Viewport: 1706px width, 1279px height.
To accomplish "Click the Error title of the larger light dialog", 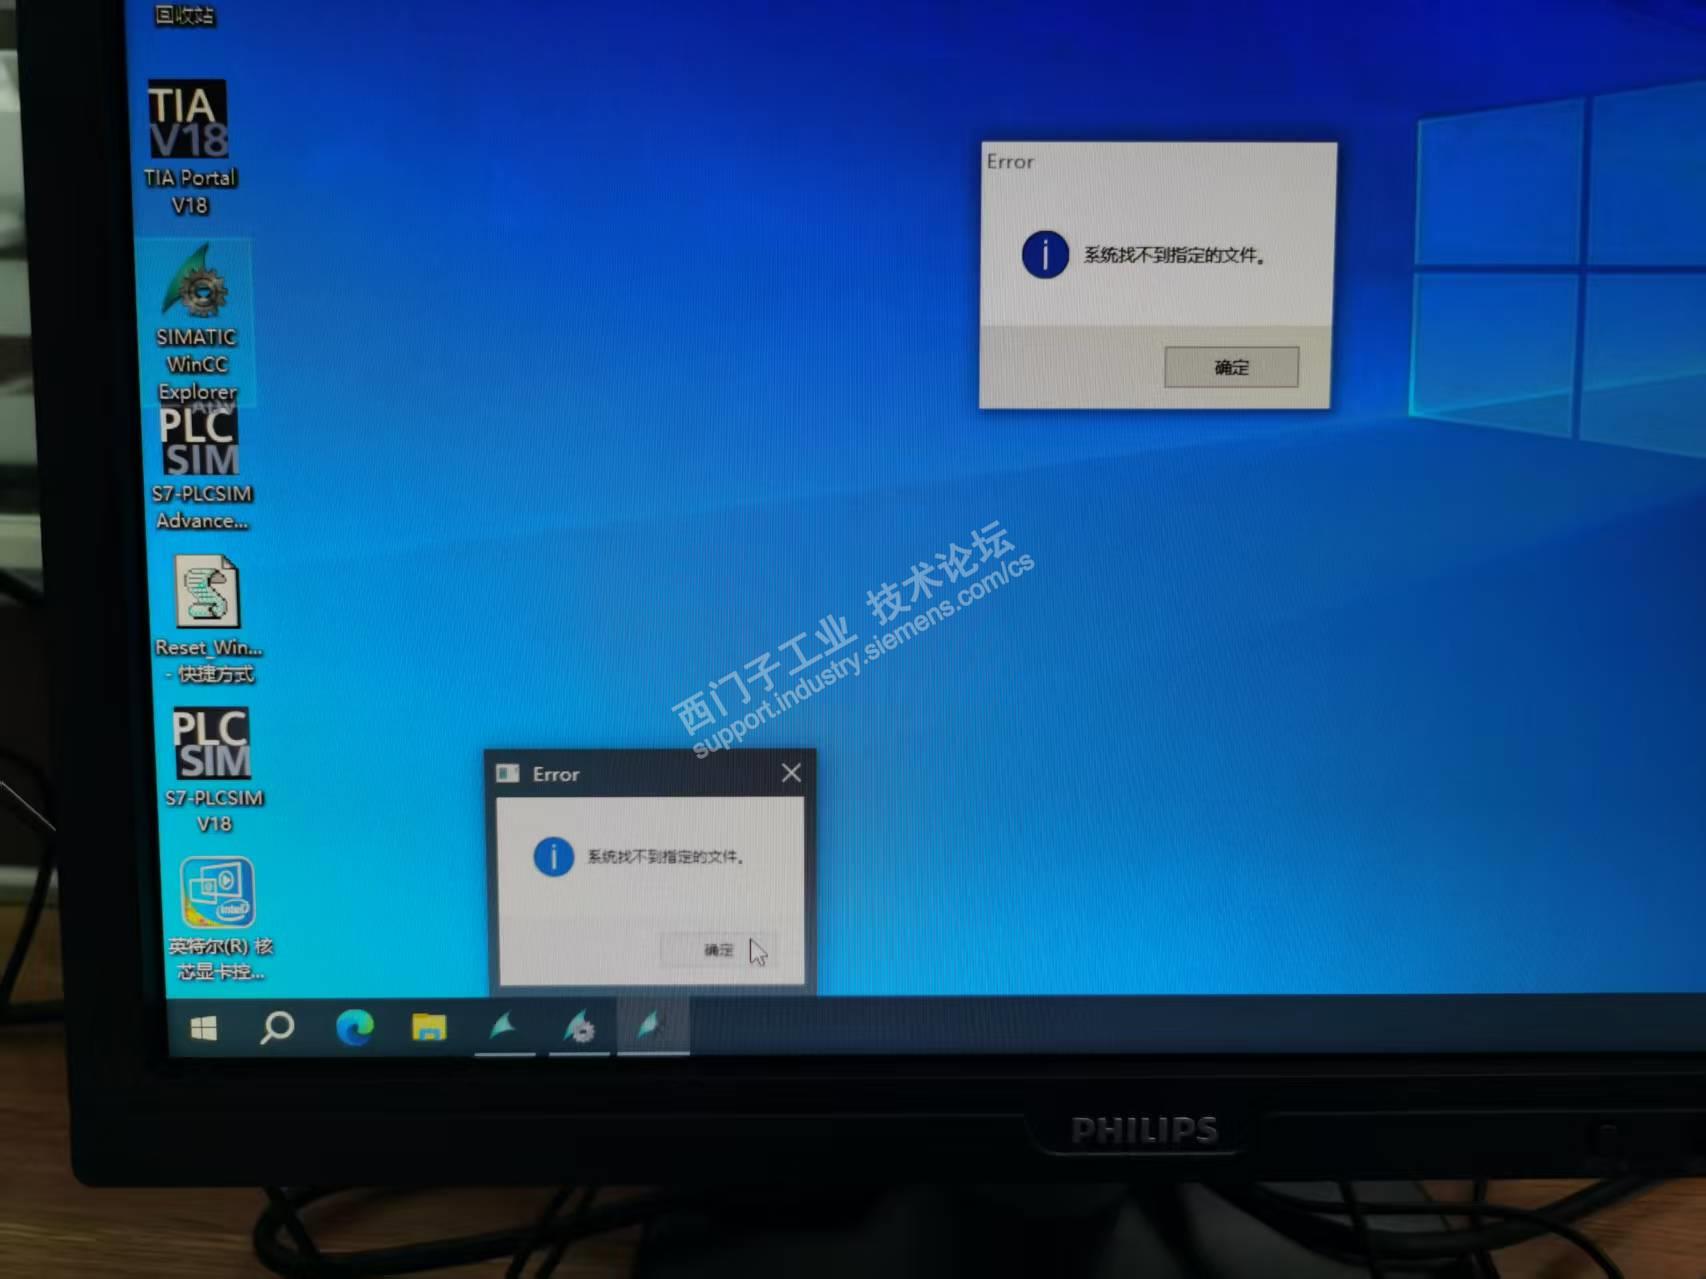I will click(1010, 161).
